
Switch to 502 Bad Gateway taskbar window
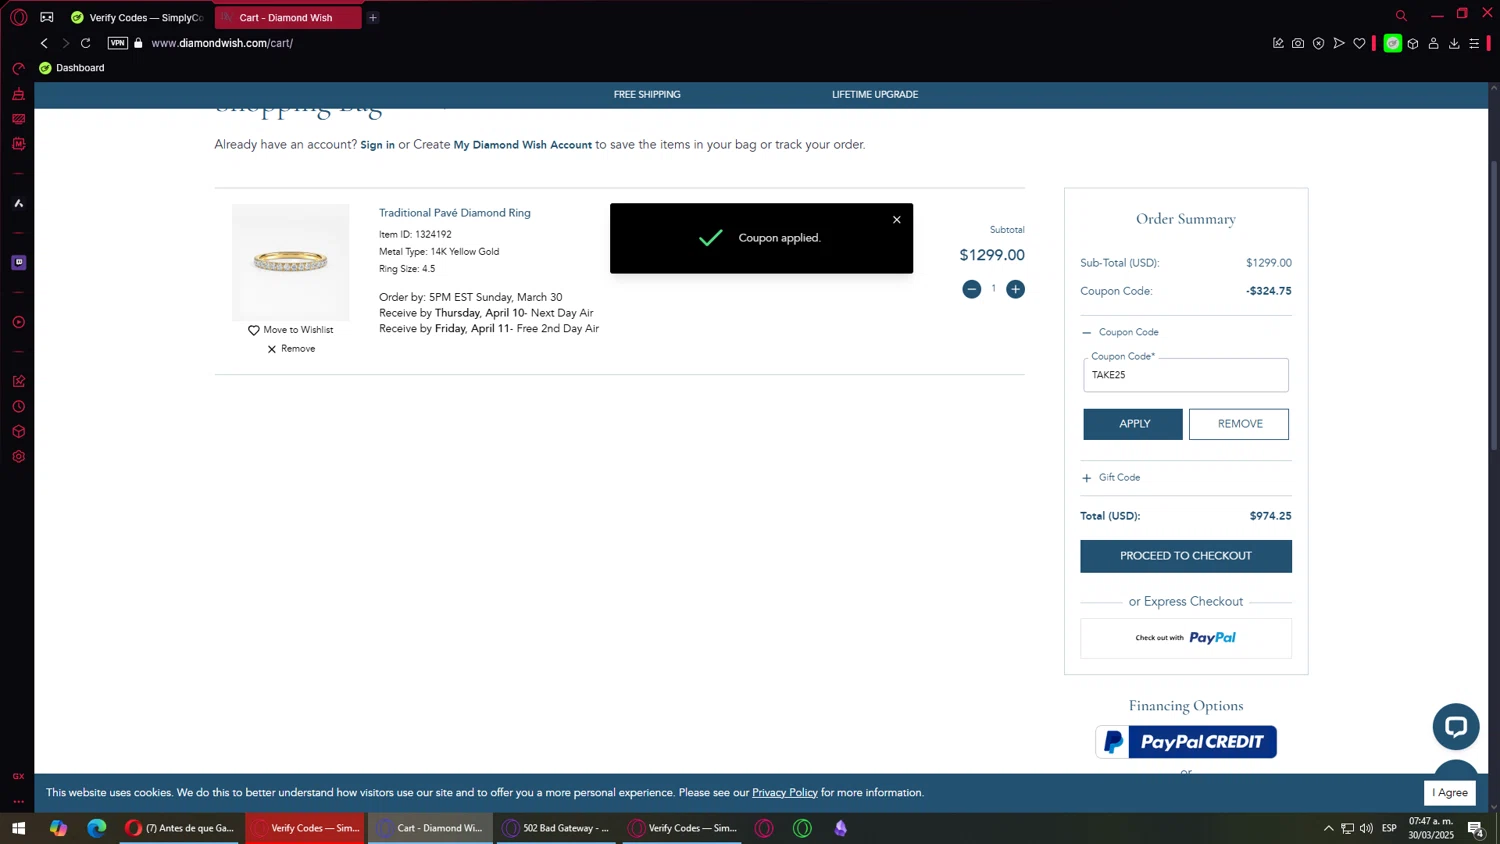coord(556,828)
